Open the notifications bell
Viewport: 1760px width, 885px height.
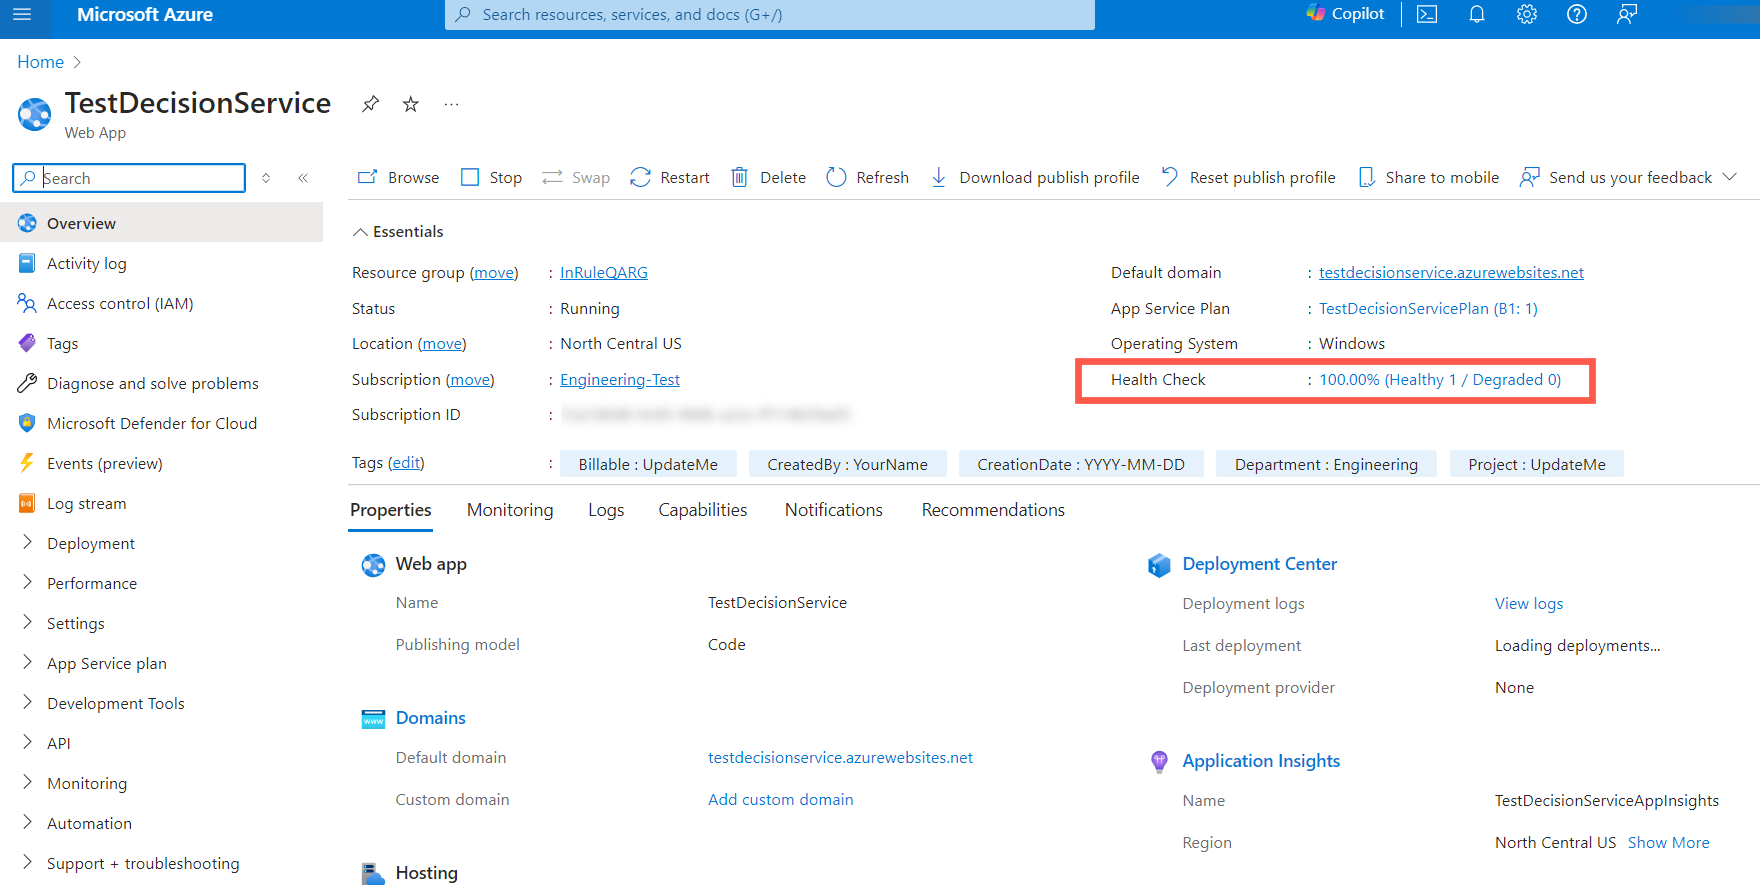click(1476, 15)
